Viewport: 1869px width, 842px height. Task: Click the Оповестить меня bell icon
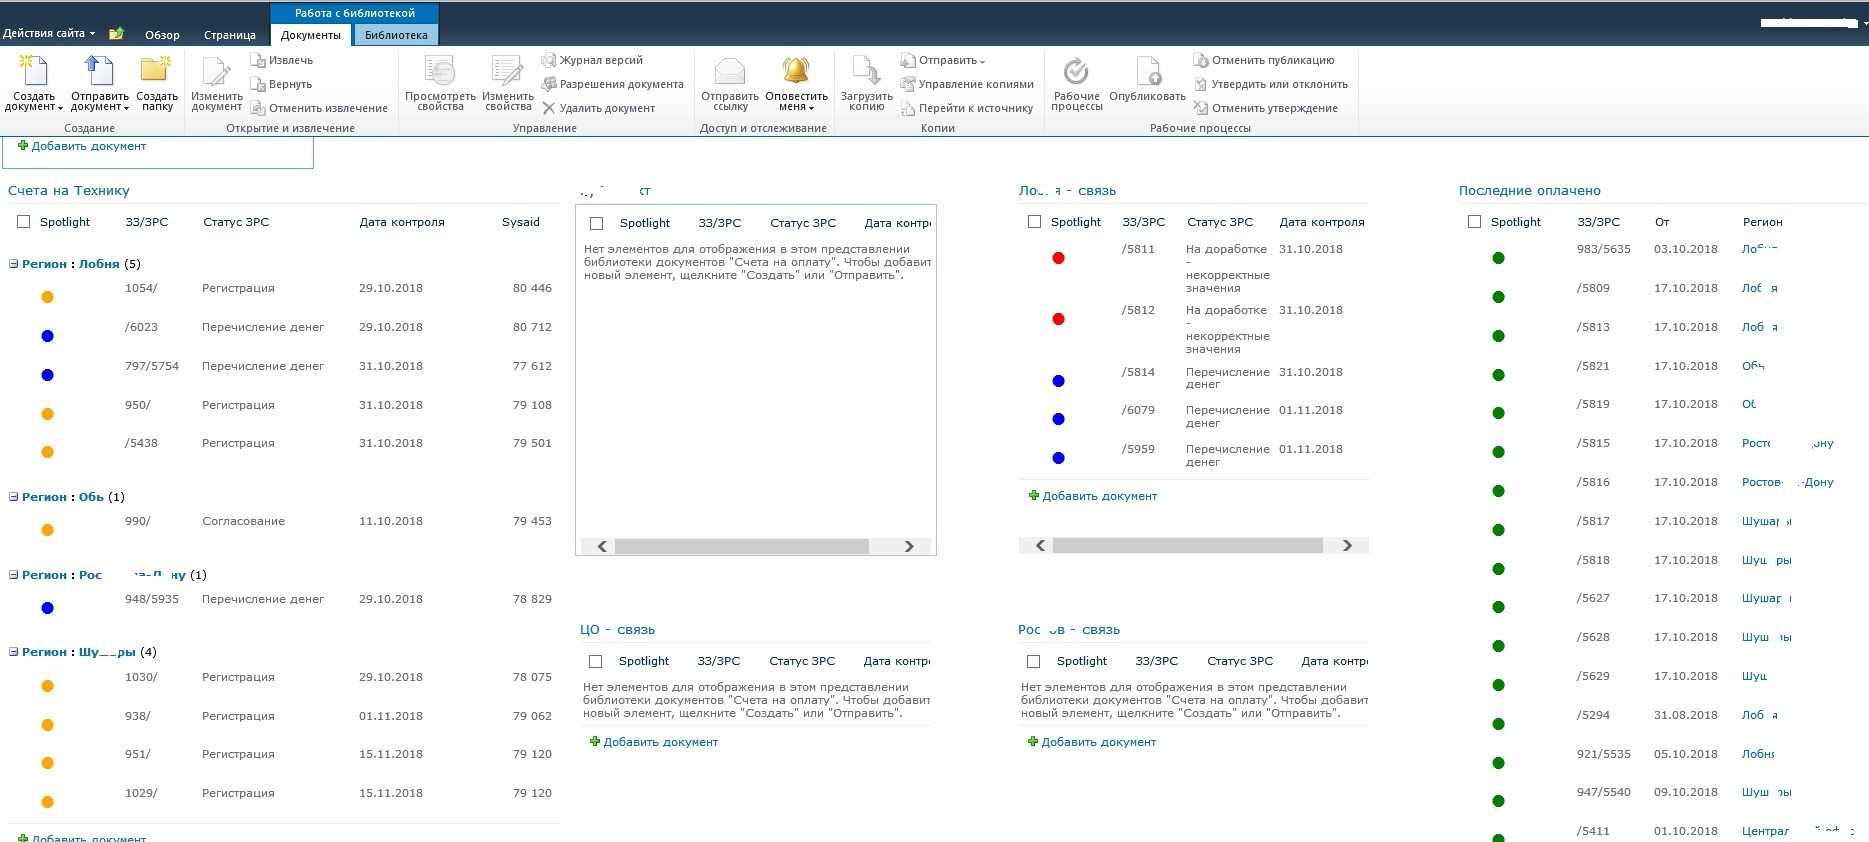(796, 70)
